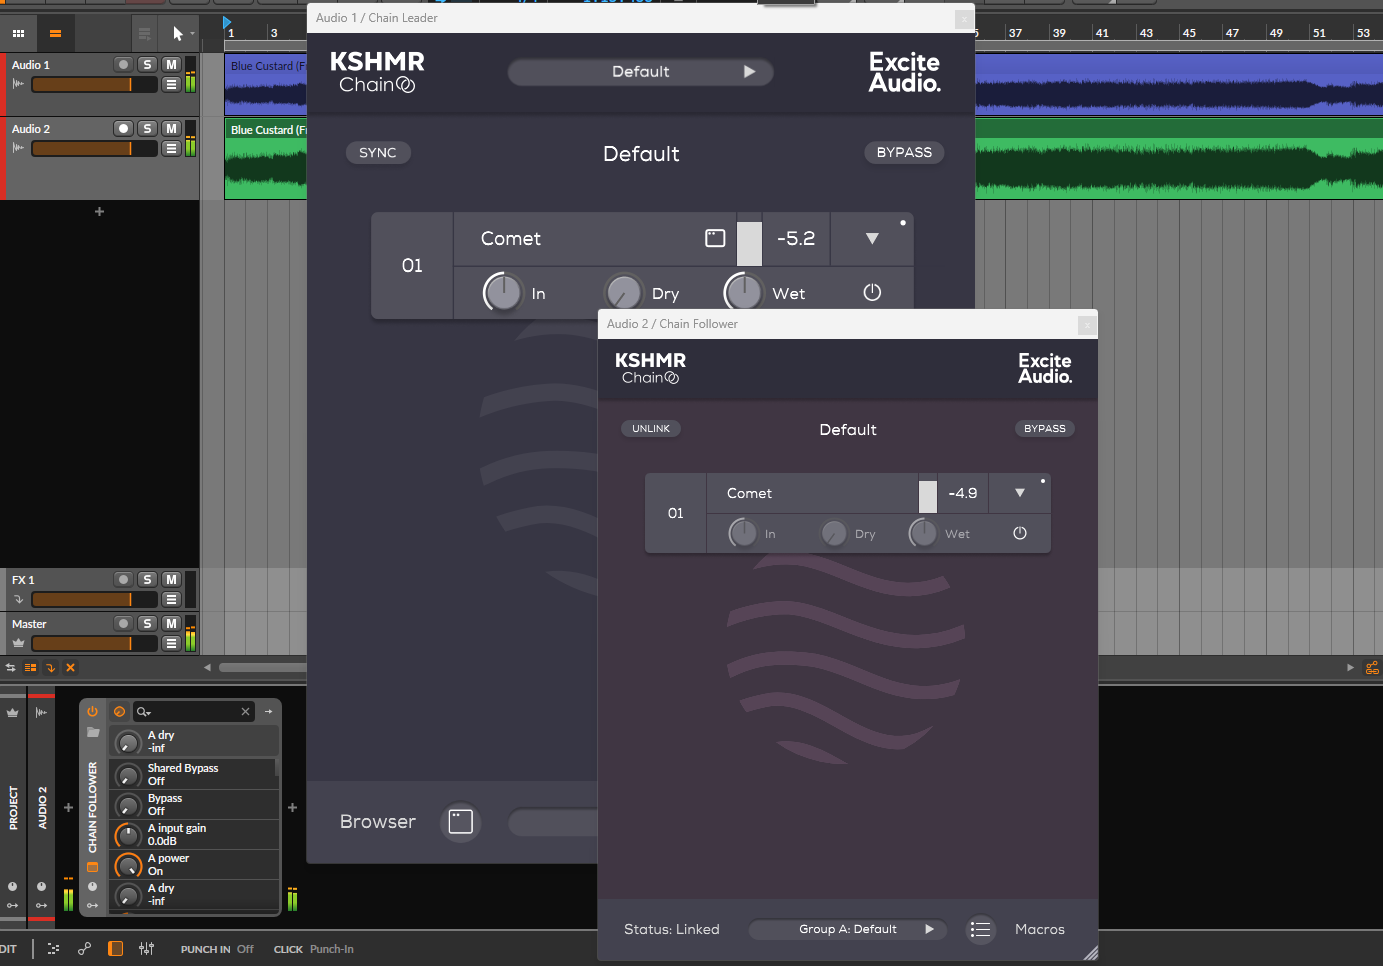
Task: Mute the FX 1 track
Action: click(x=171, y=579)
